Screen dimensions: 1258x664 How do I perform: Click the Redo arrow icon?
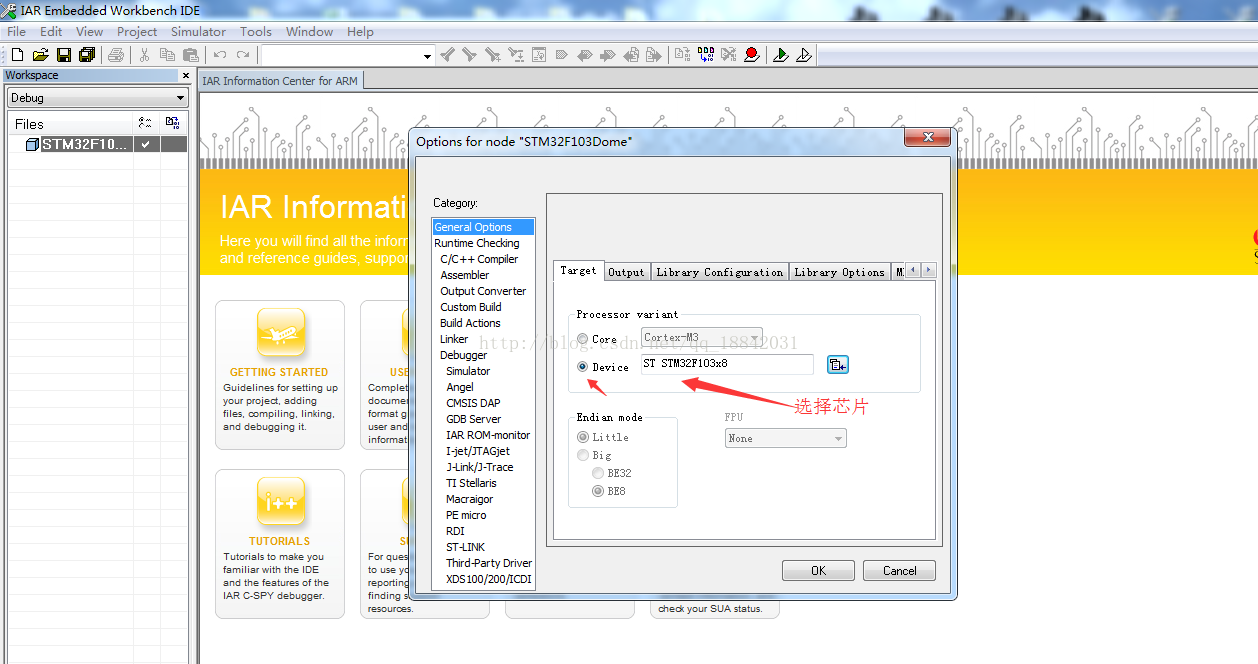(243, 55)
